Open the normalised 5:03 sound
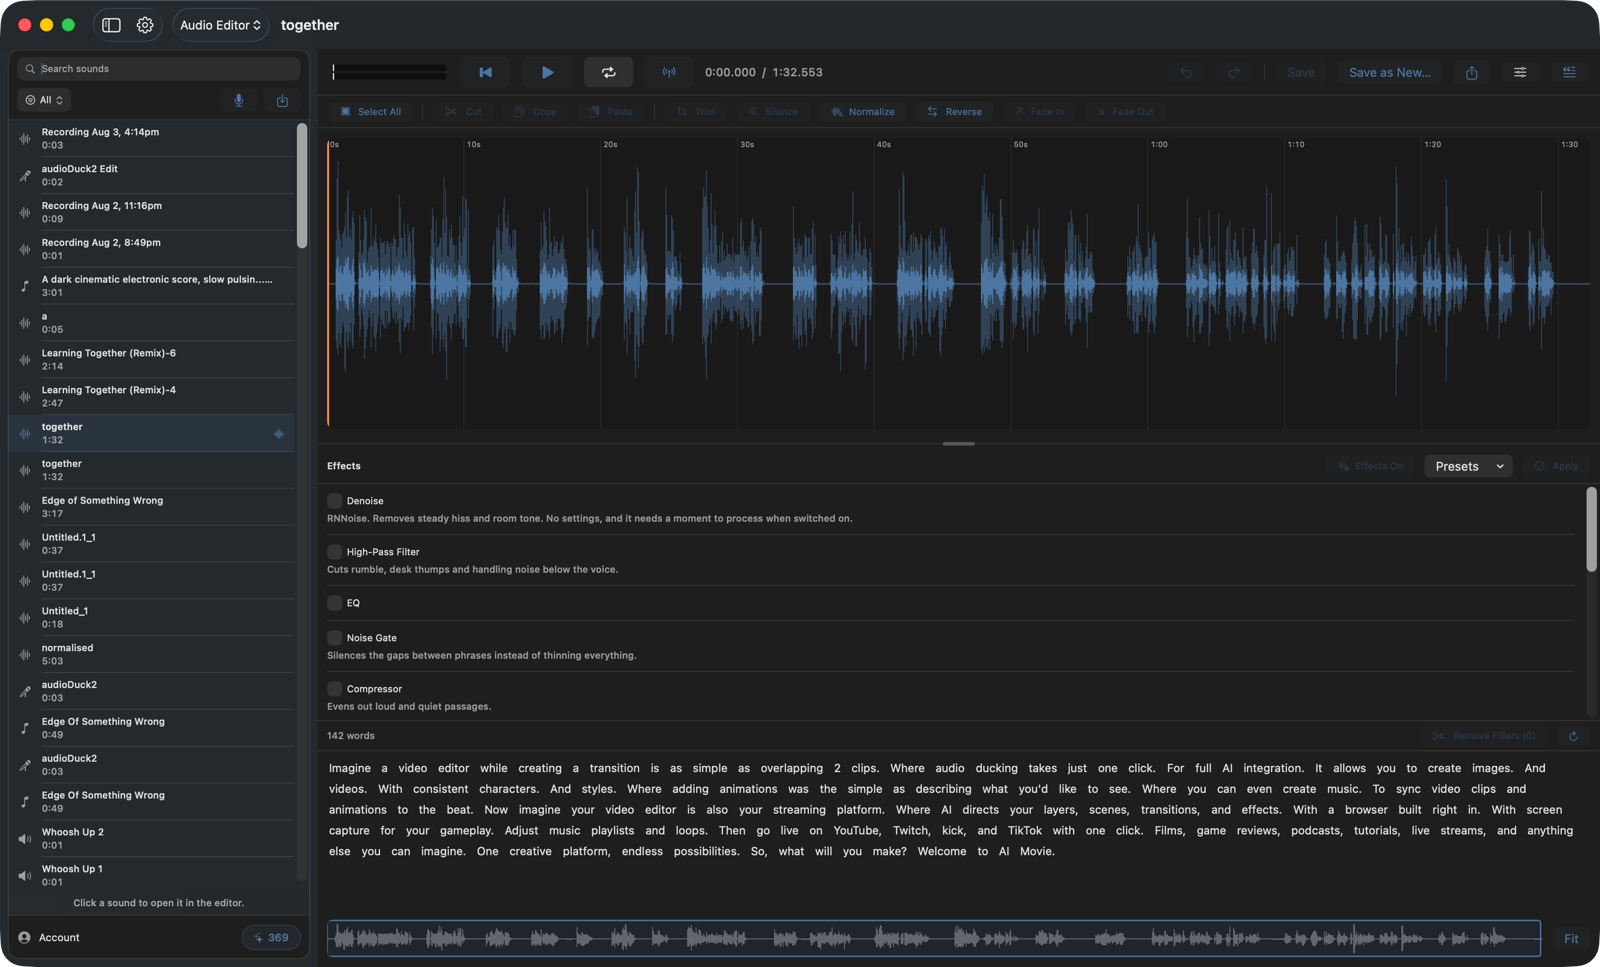This screenshot has width=1600, height=967. point(152,654)
